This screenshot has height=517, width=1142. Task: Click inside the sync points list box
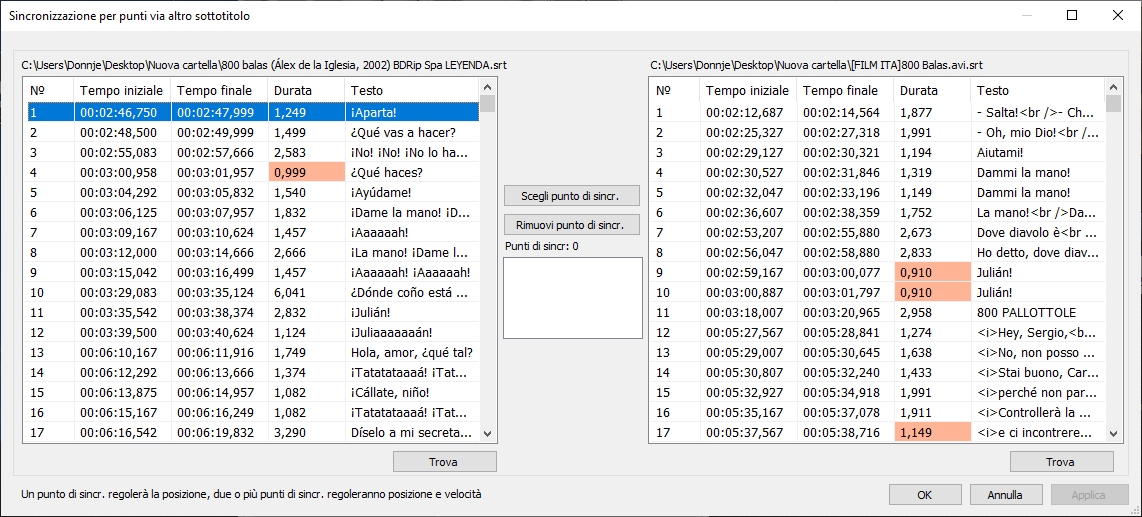(x=572, y=297)
